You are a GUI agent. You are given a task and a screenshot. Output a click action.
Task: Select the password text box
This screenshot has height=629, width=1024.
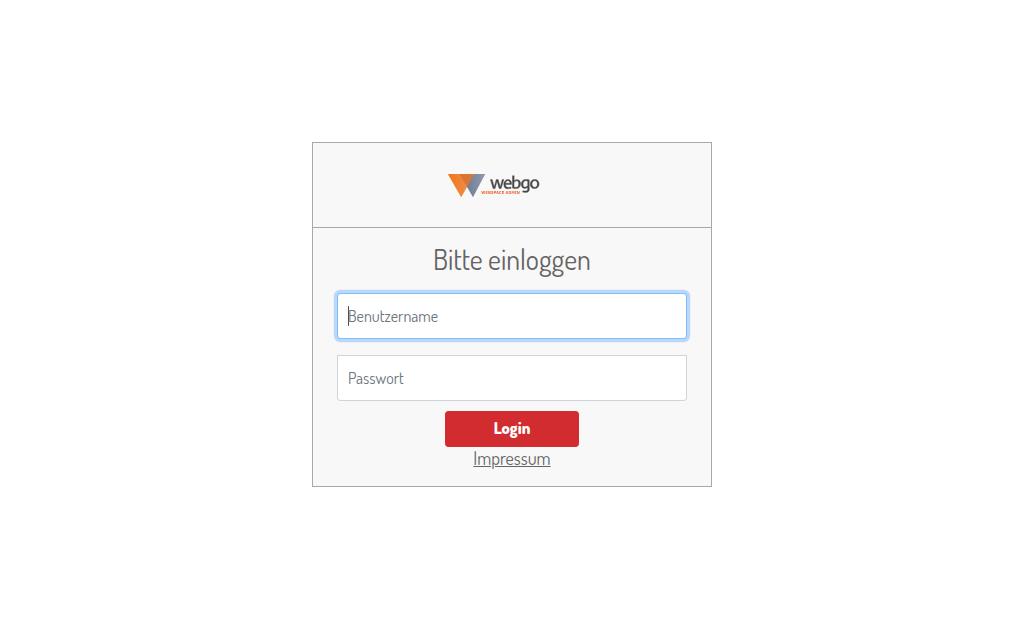[x=511, y=378]
